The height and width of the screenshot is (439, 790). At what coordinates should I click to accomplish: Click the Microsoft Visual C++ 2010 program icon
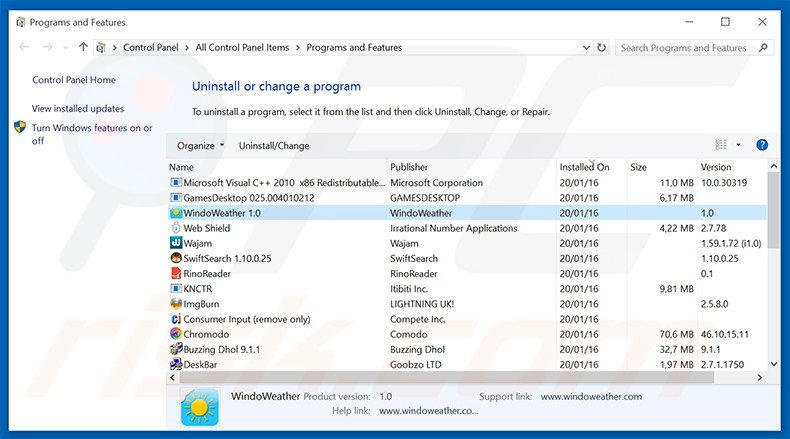click(x=175, y=182)
